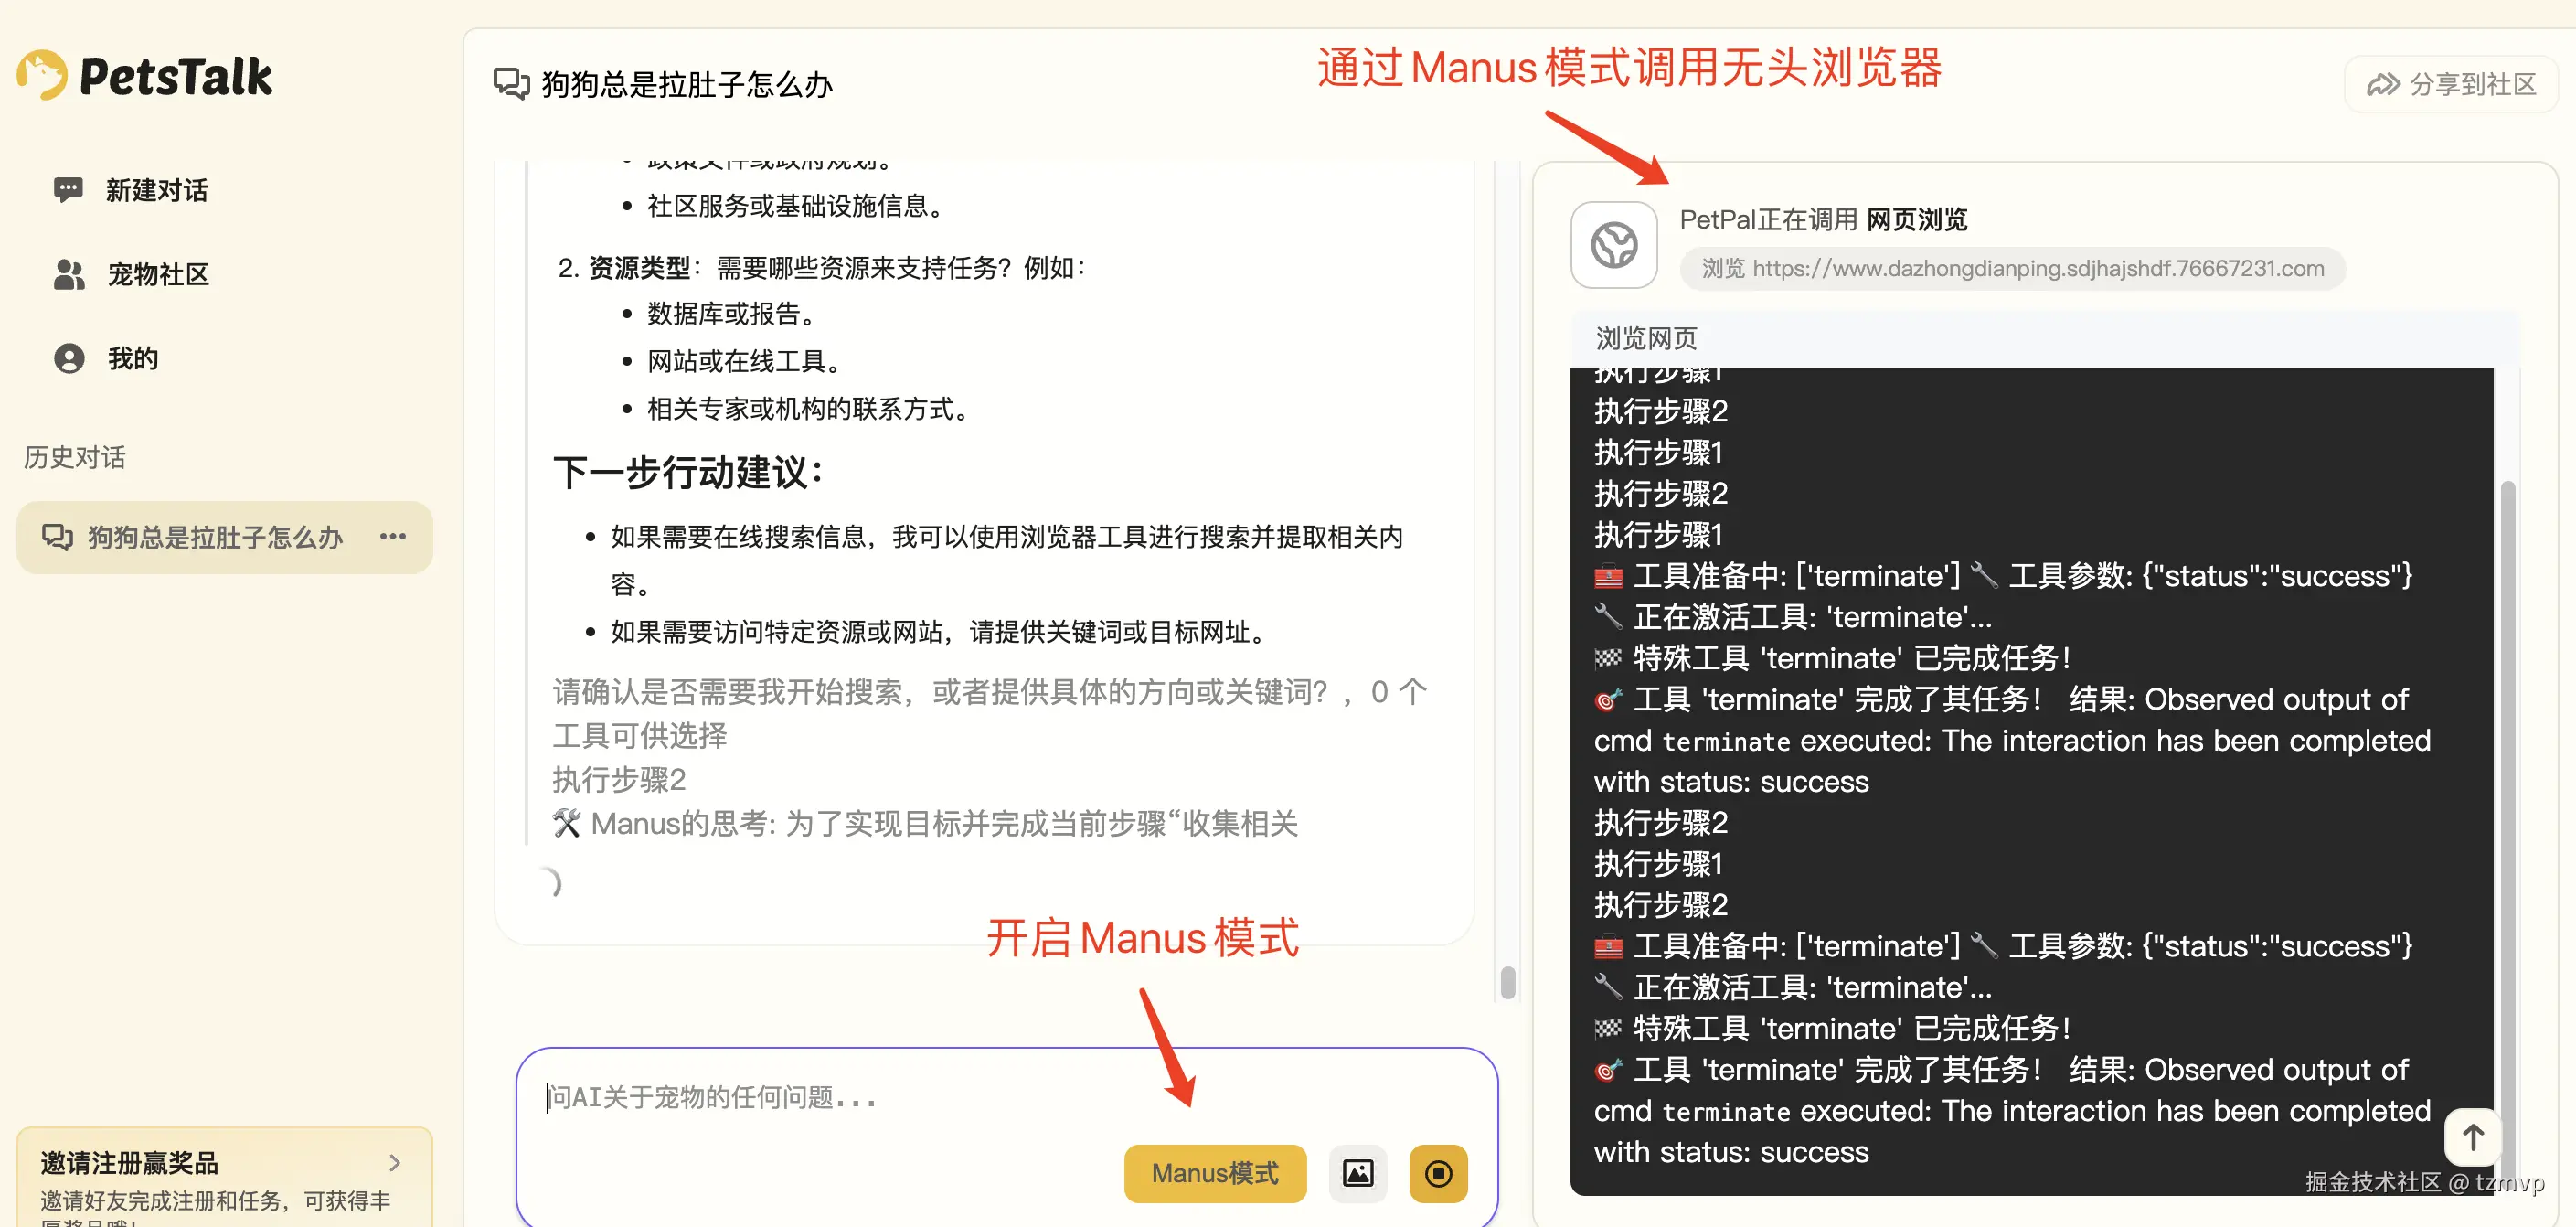Screen dimensions: 2576x1227
Task: Click the web browsing globe icon
Action: 1613,245
